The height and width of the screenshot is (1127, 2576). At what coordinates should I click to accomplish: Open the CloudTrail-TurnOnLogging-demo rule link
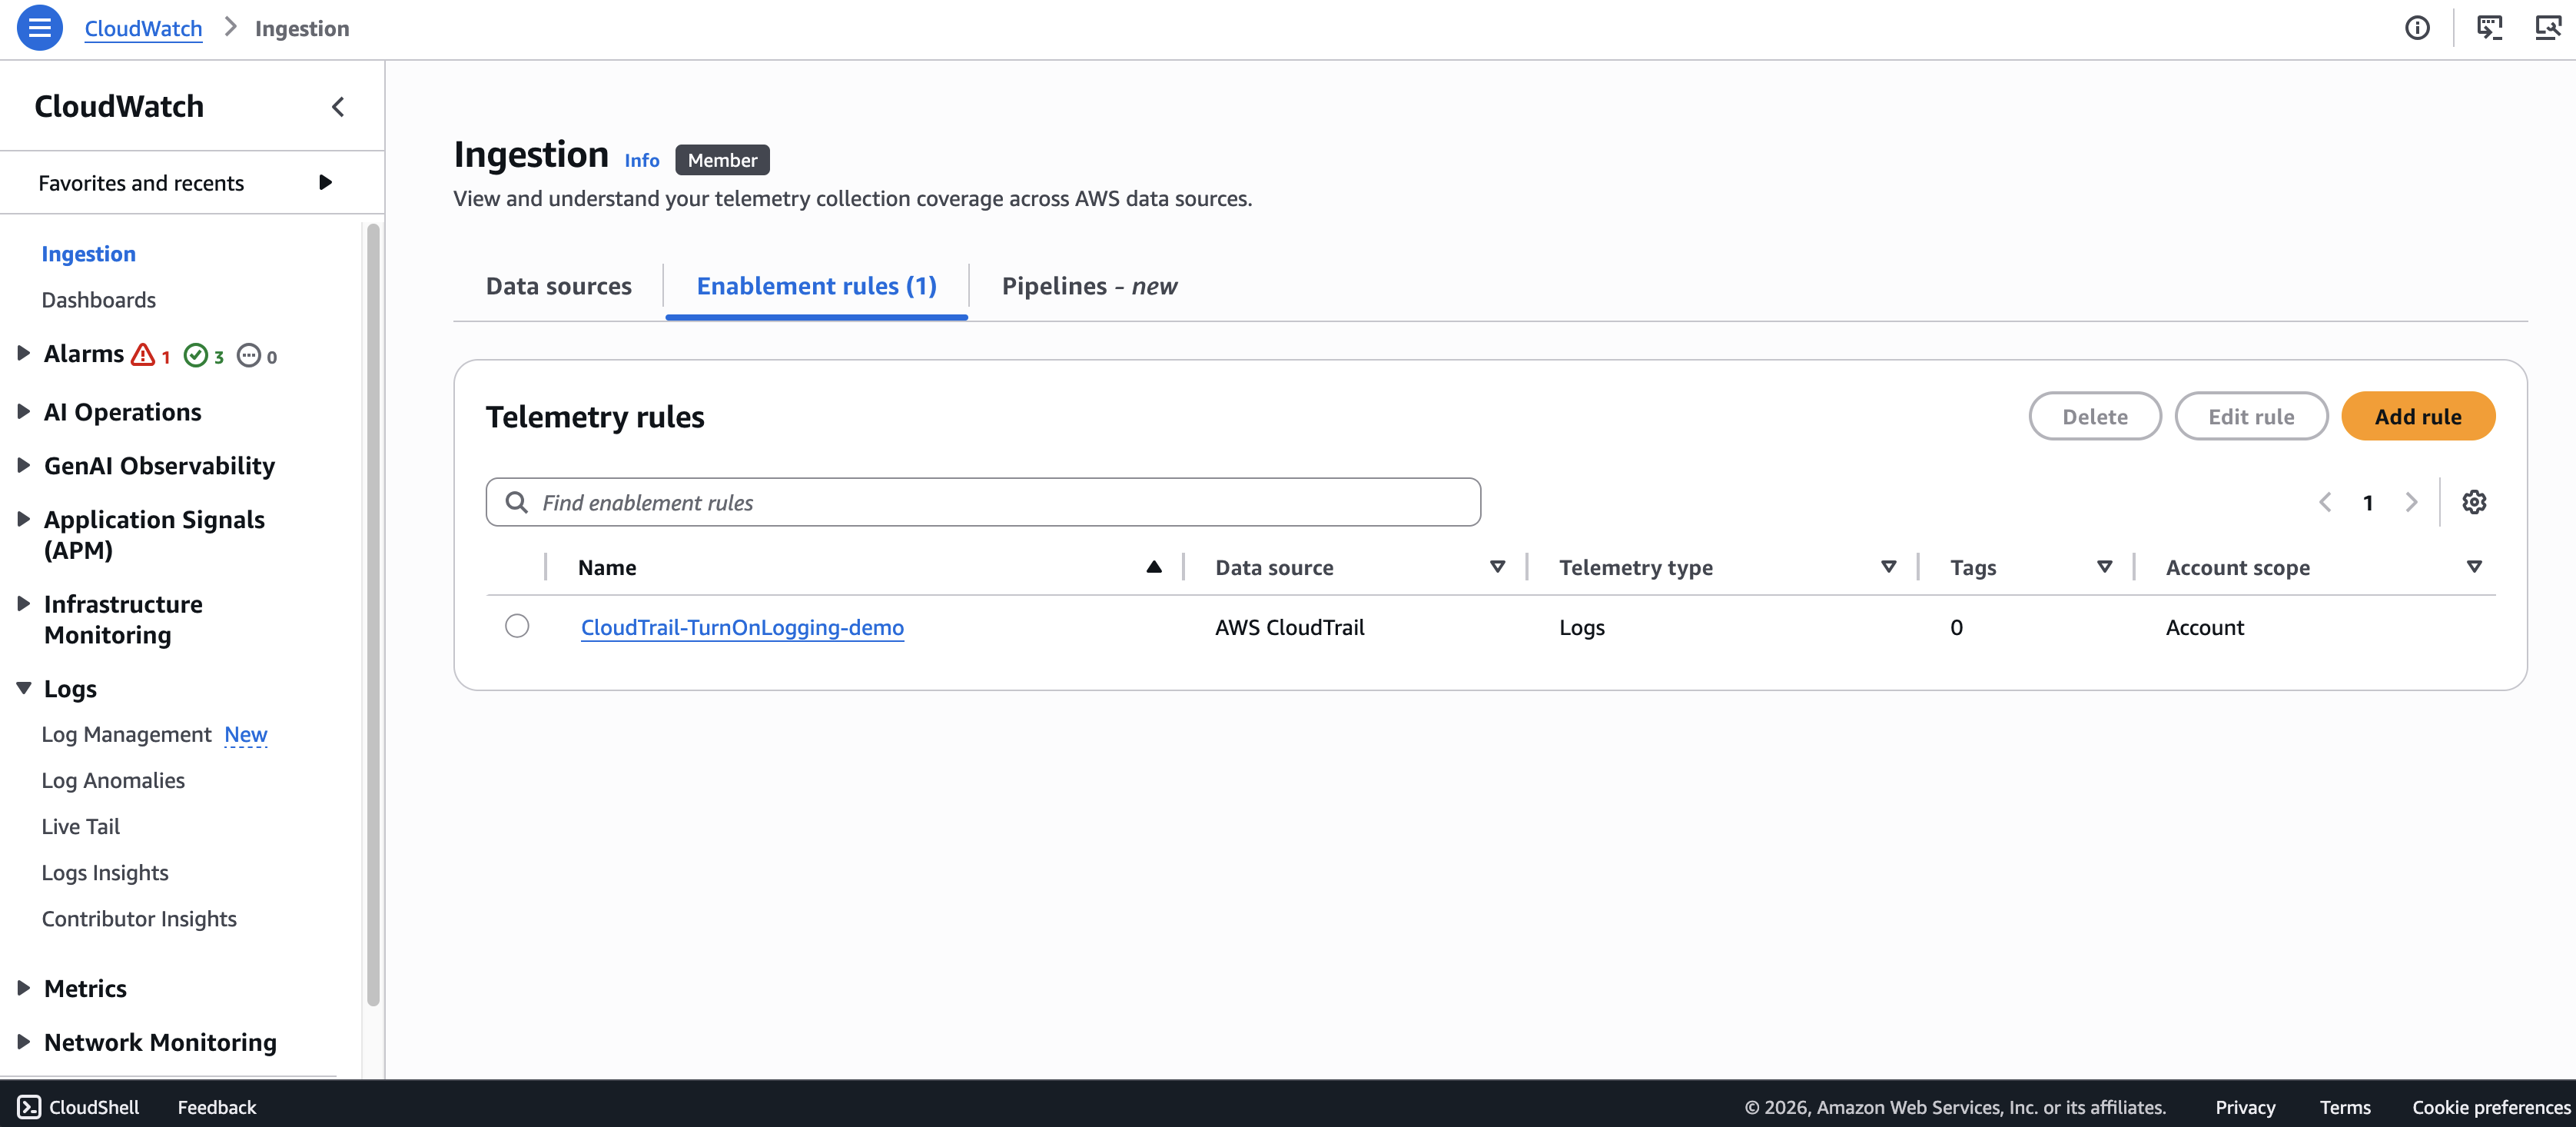click(742, 627)
